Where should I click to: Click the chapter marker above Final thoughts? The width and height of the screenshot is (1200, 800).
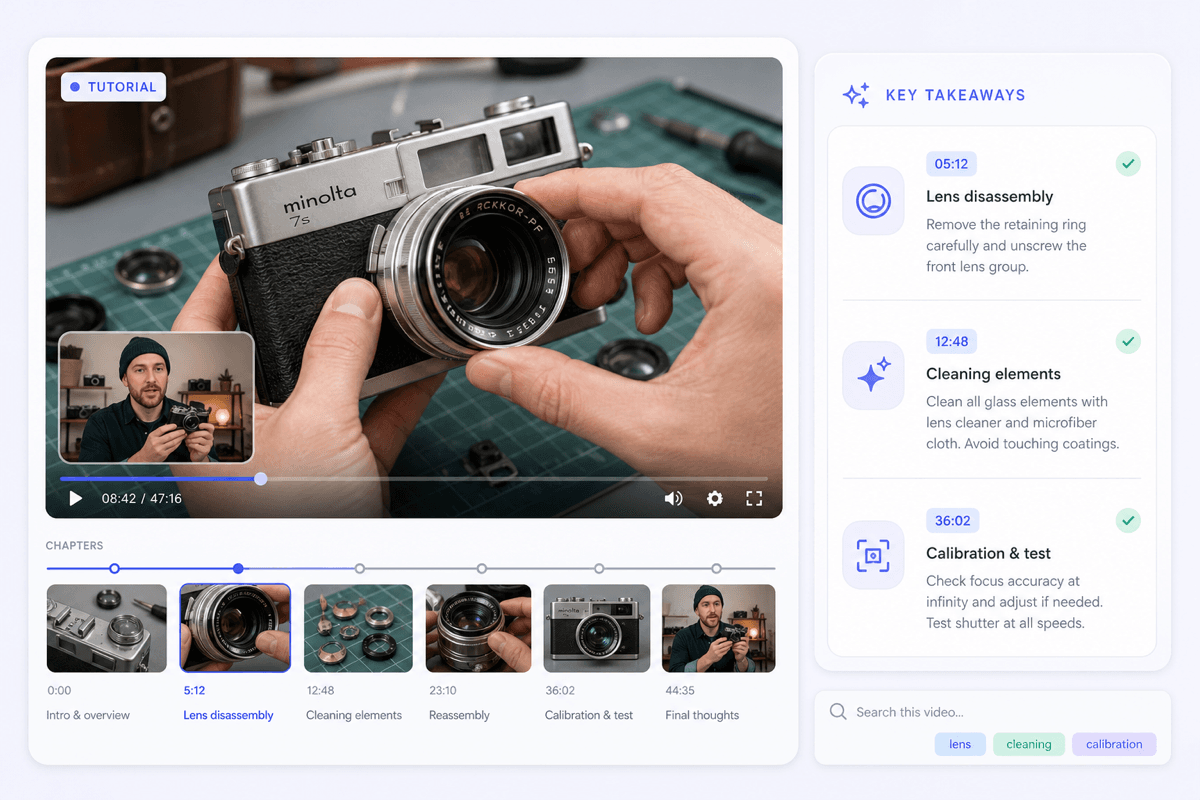716,568
